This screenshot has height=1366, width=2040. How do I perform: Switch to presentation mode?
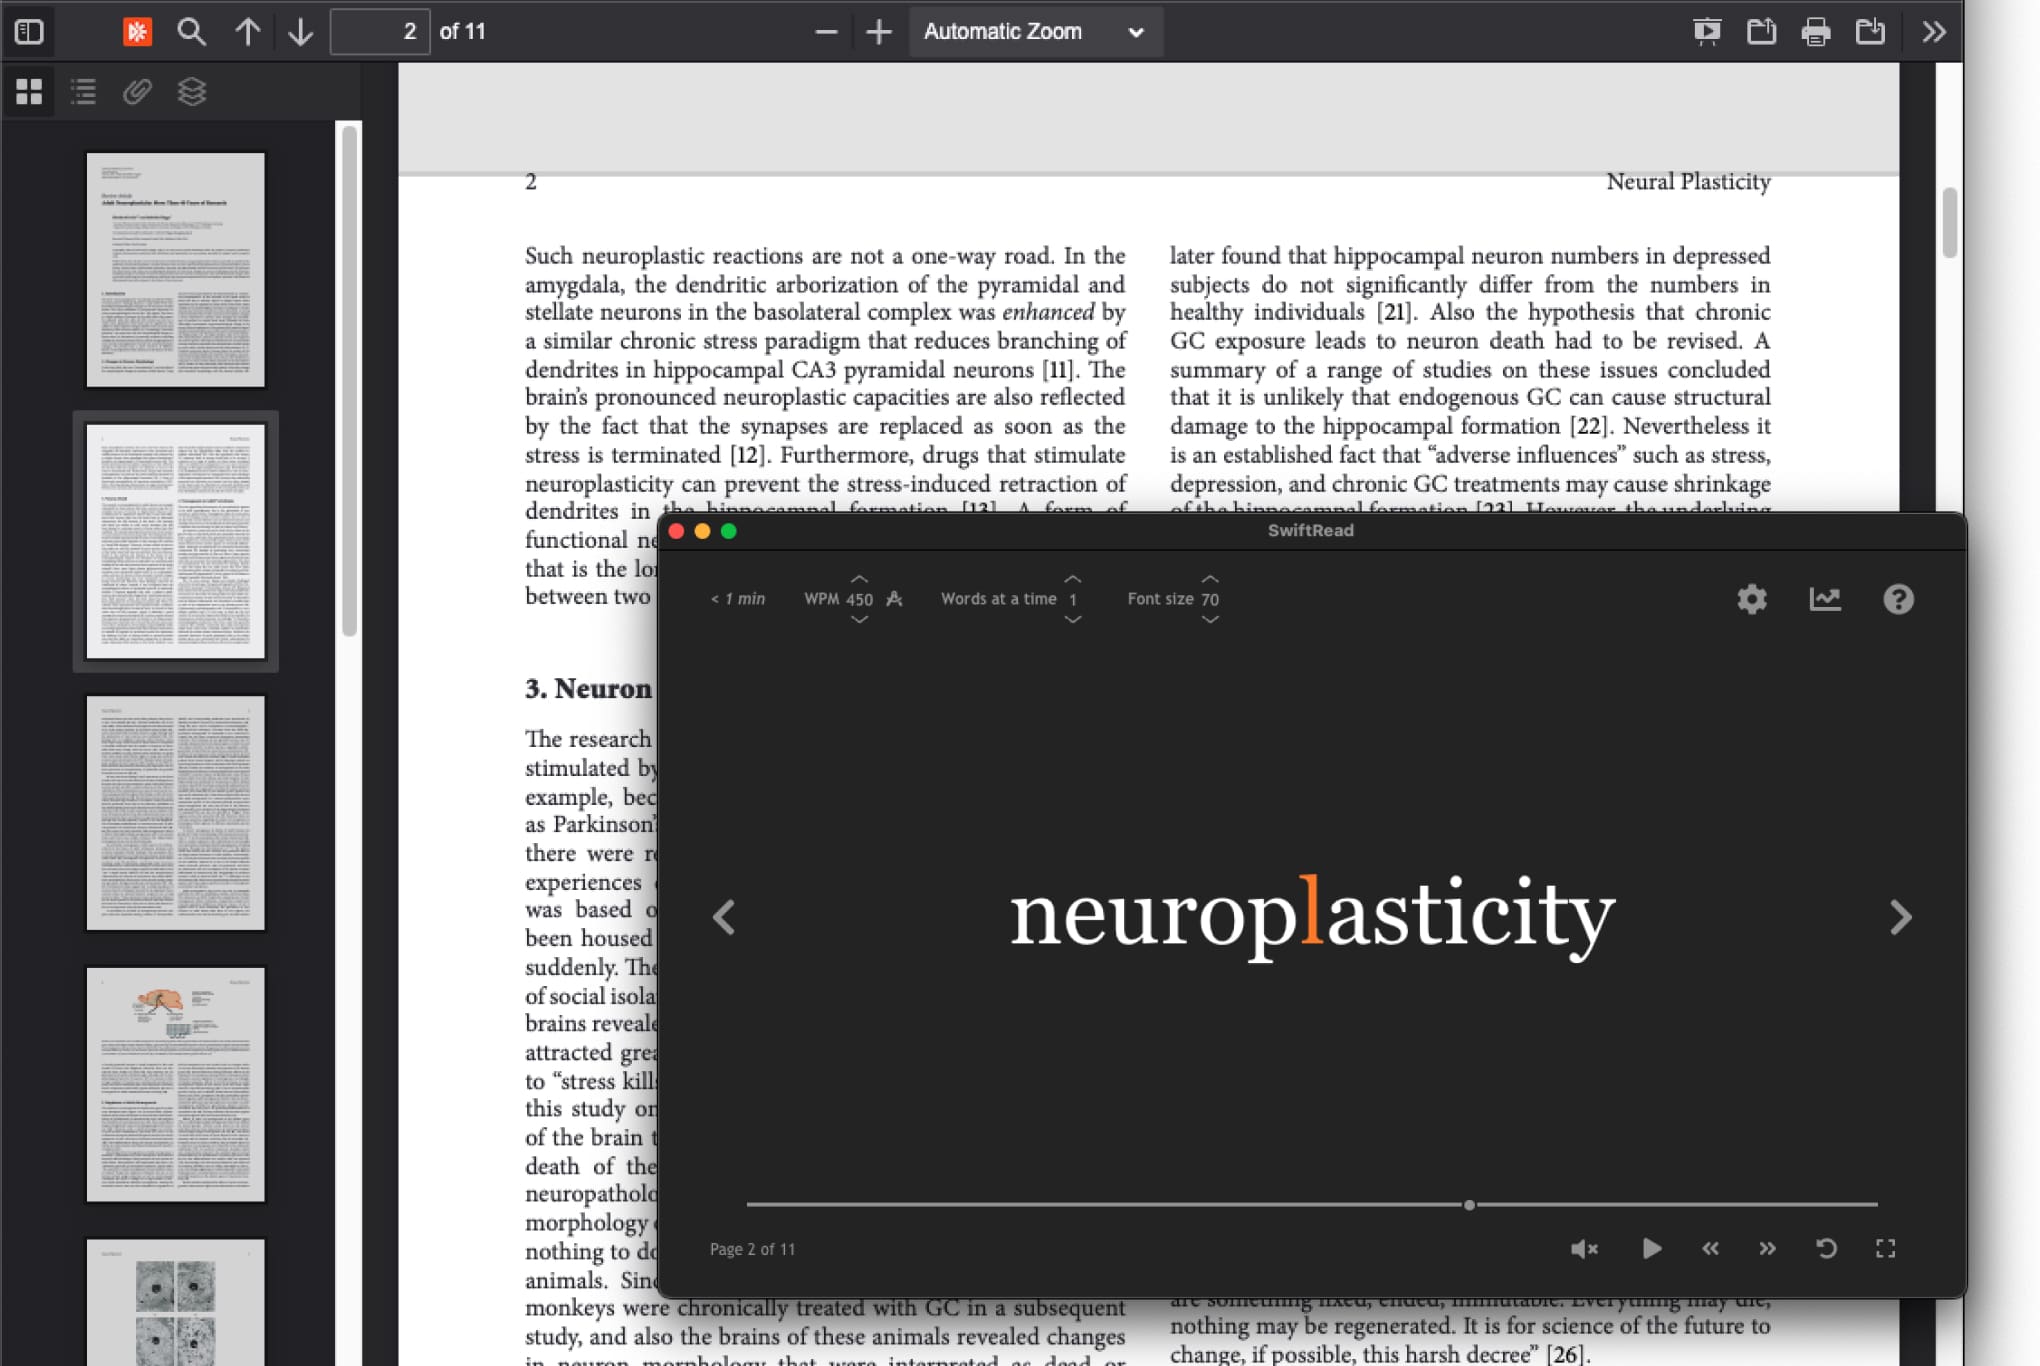click(1707, 31)
